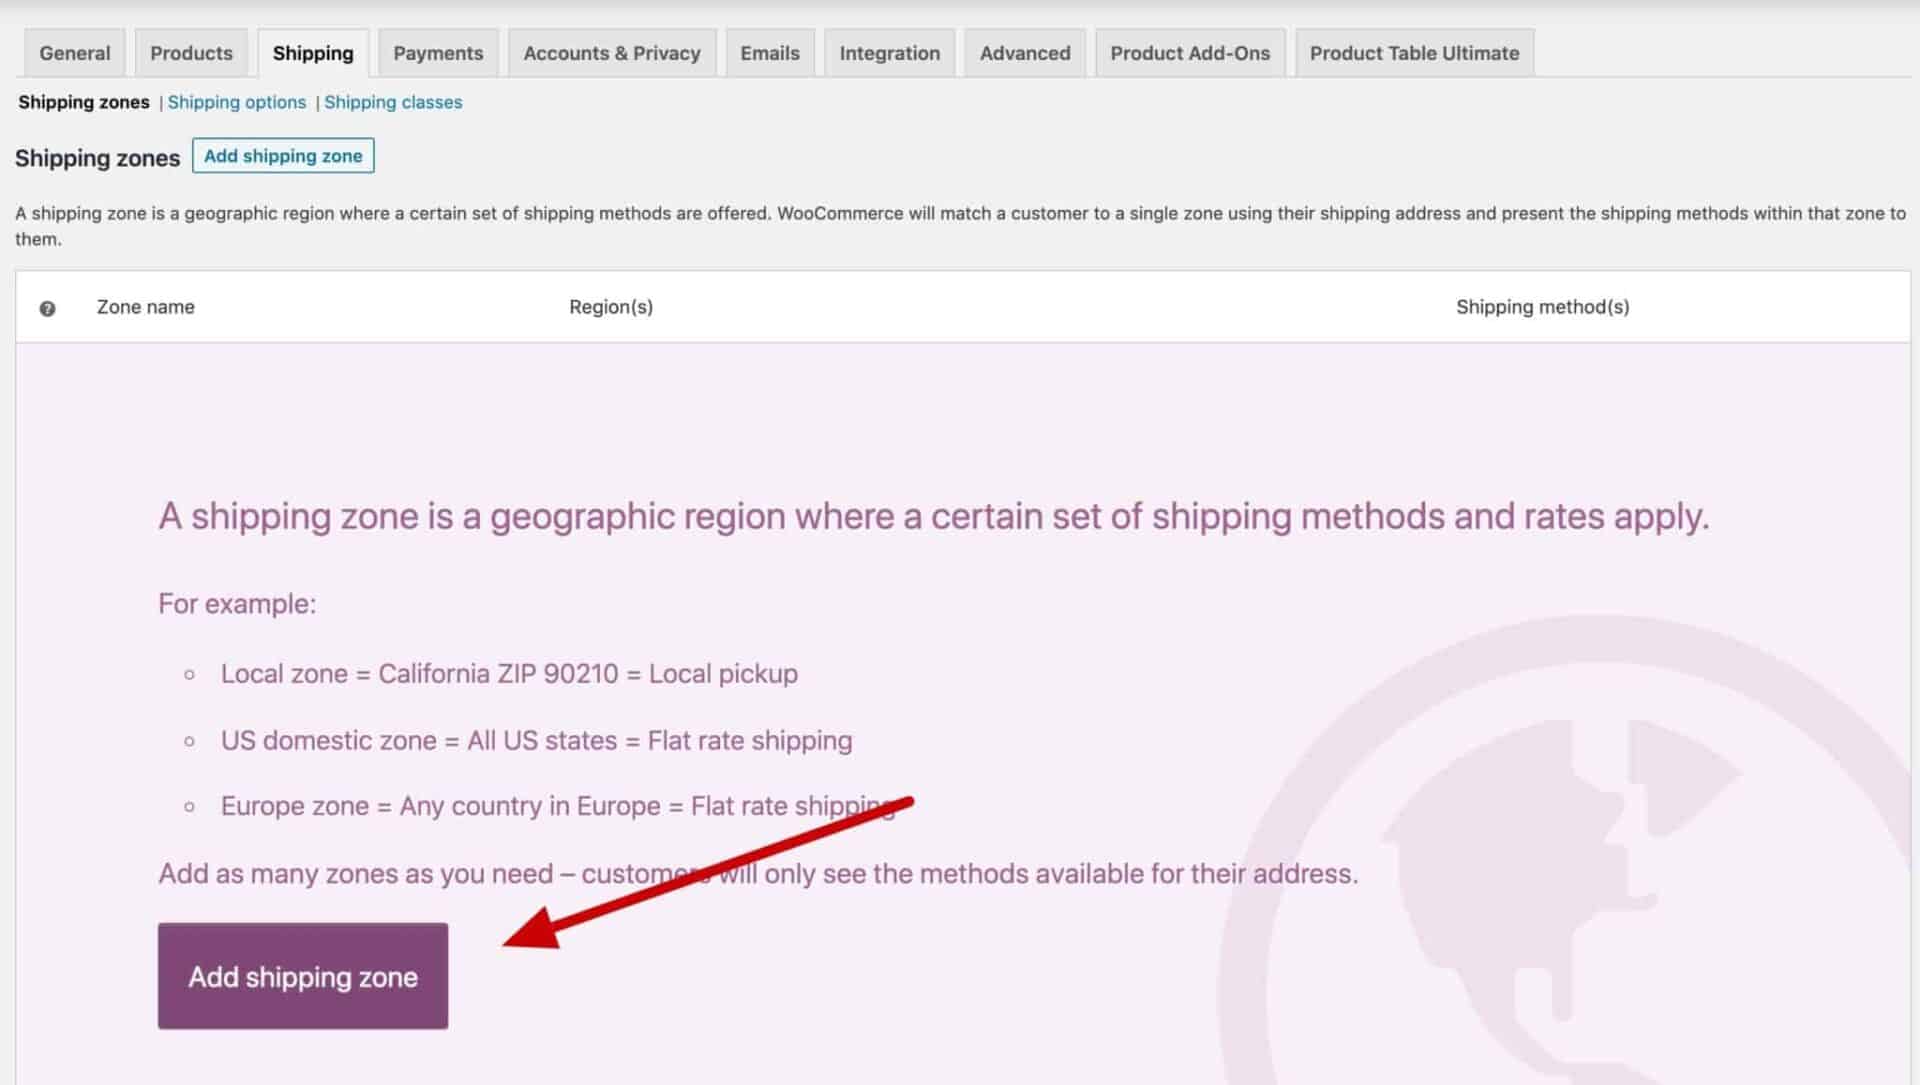This screenshot has height=1085, width=1920.
Task: Click Add shipping zone next to the heading
Action: pos(283,156)
